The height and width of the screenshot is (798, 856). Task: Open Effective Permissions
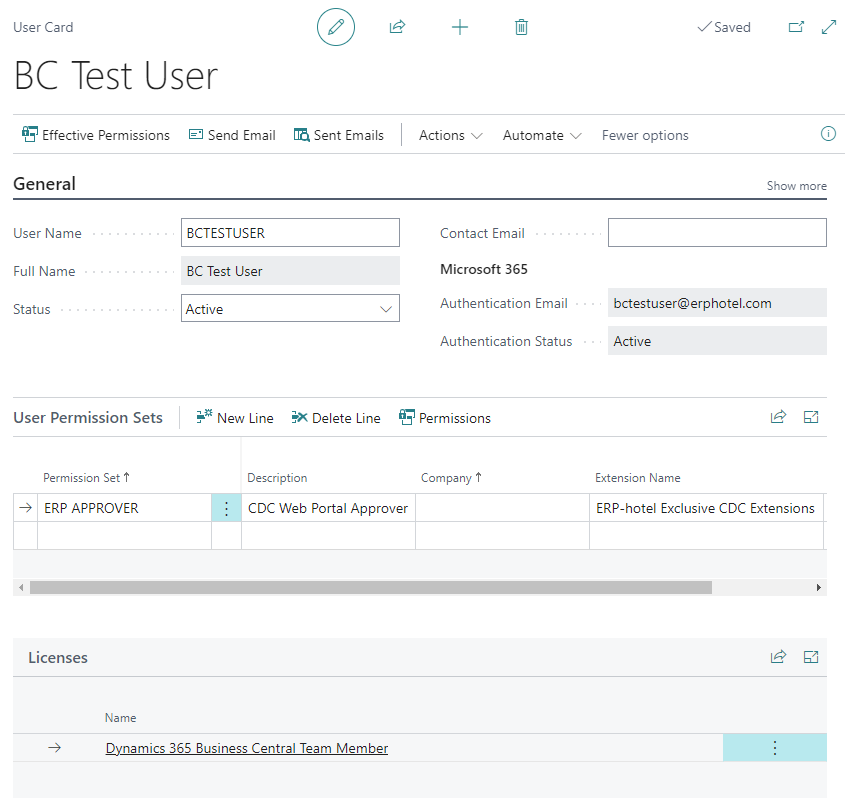[96, 135]
